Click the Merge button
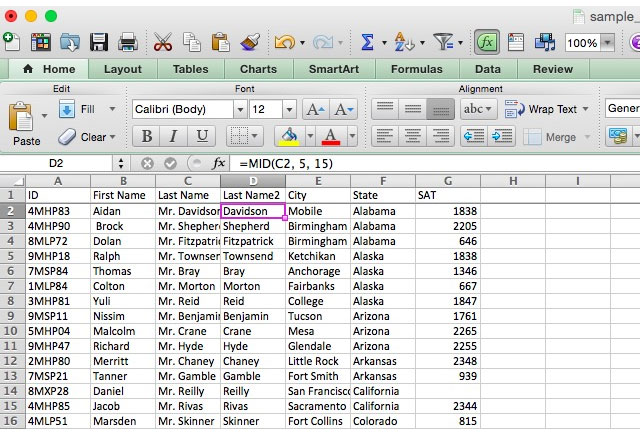This screenshot has height=435, width=640. pyautogui.click(x=550, y=137)
